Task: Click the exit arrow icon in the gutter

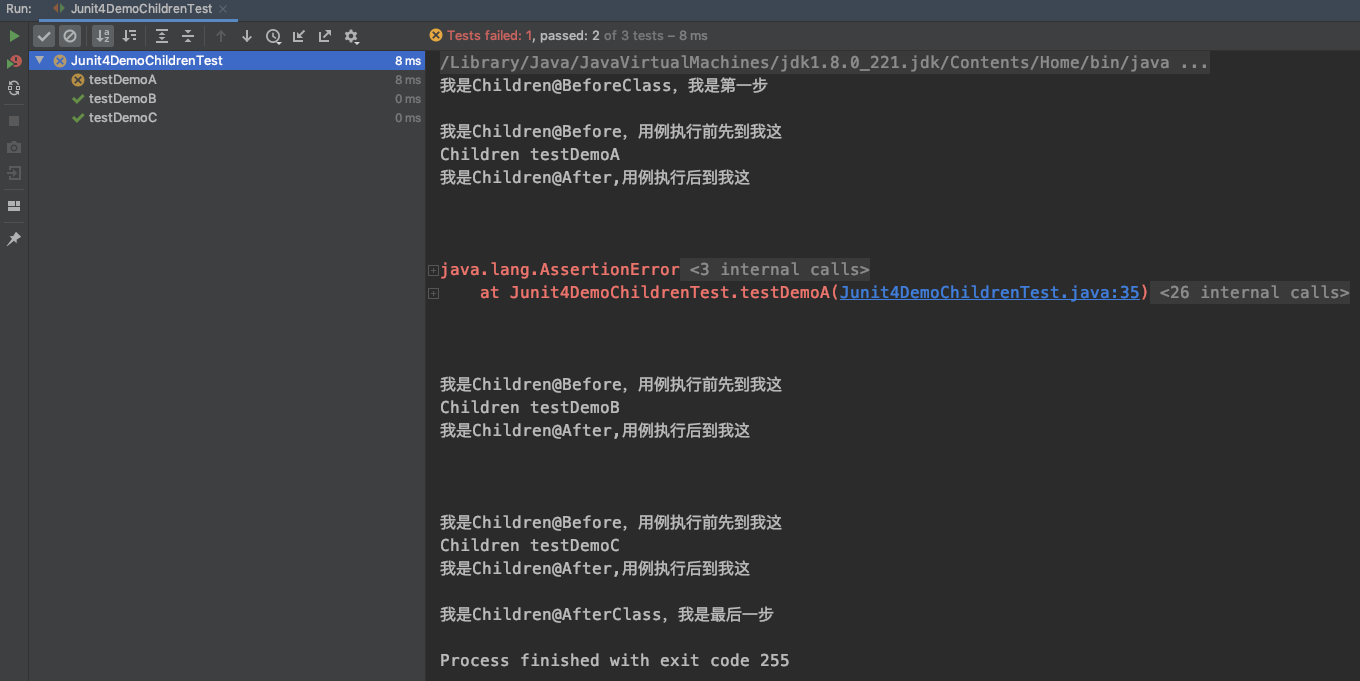Action: click(14, 173)
